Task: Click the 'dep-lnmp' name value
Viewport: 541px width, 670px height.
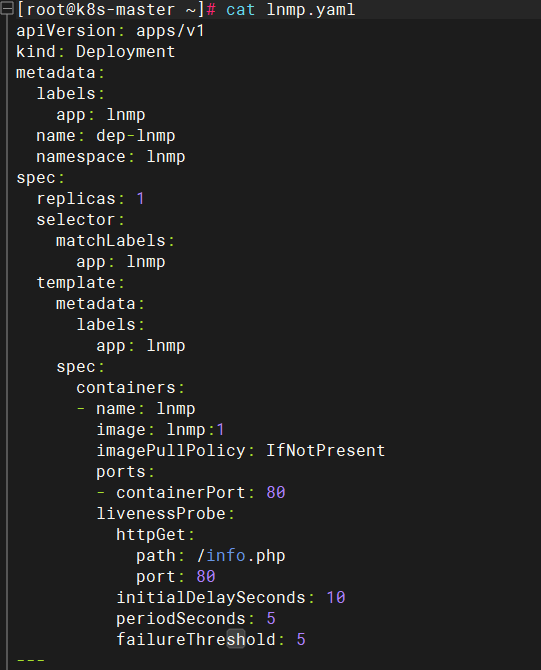Action: click(x=135, y=136)
